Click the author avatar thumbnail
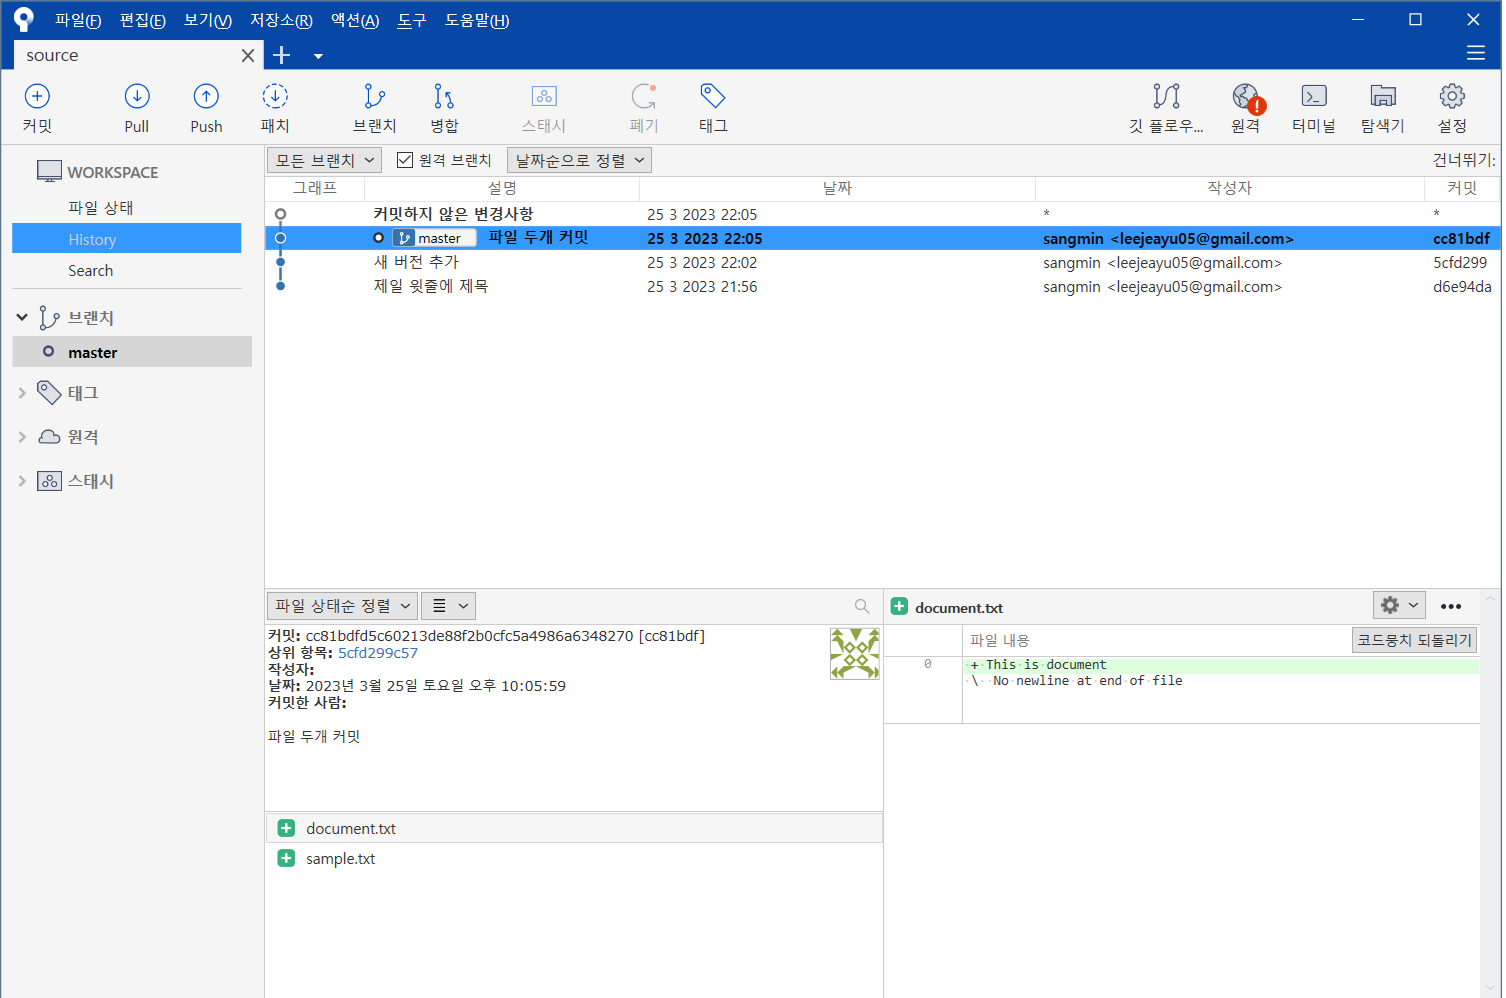 (855, 654)
